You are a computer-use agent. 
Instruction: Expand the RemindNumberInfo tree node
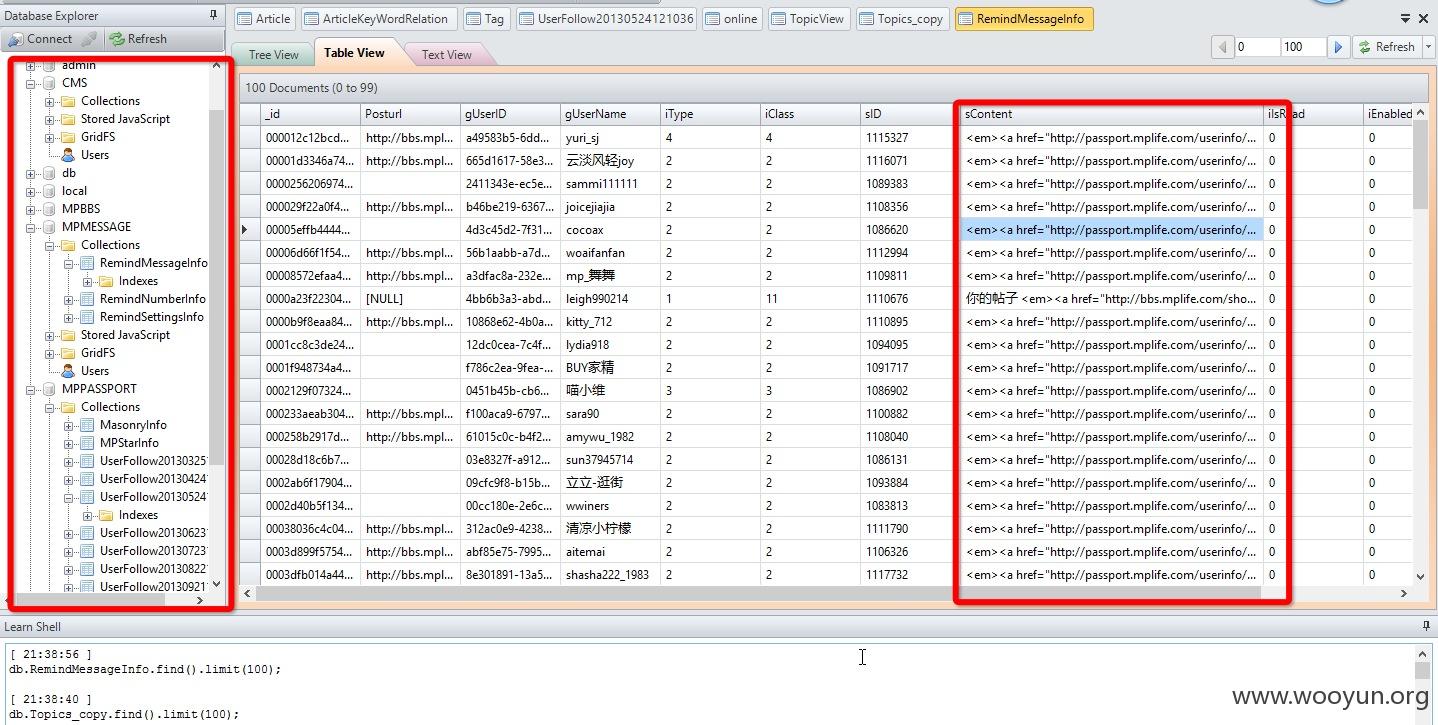[x=69, y=299]
